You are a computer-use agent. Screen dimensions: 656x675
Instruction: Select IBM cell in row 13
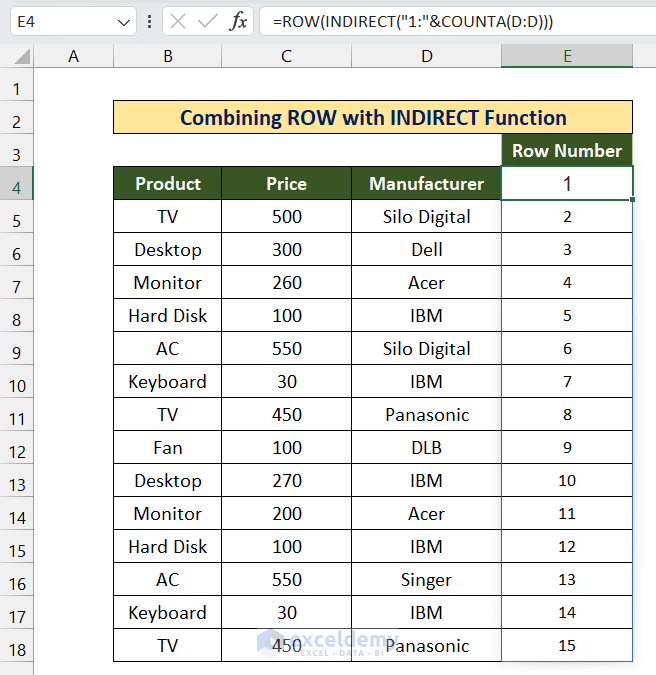coord(427,480)
